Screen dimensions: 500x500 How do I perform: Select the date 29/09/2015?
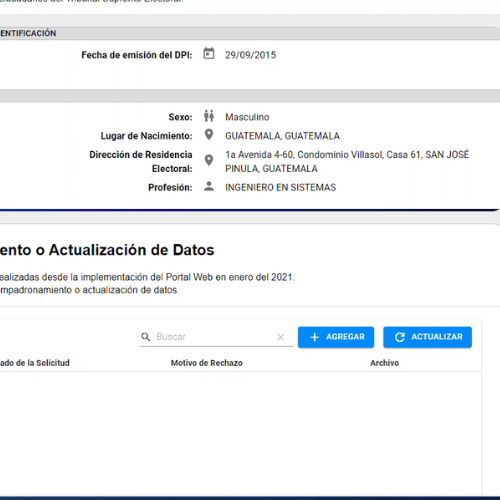coord(251,55)
